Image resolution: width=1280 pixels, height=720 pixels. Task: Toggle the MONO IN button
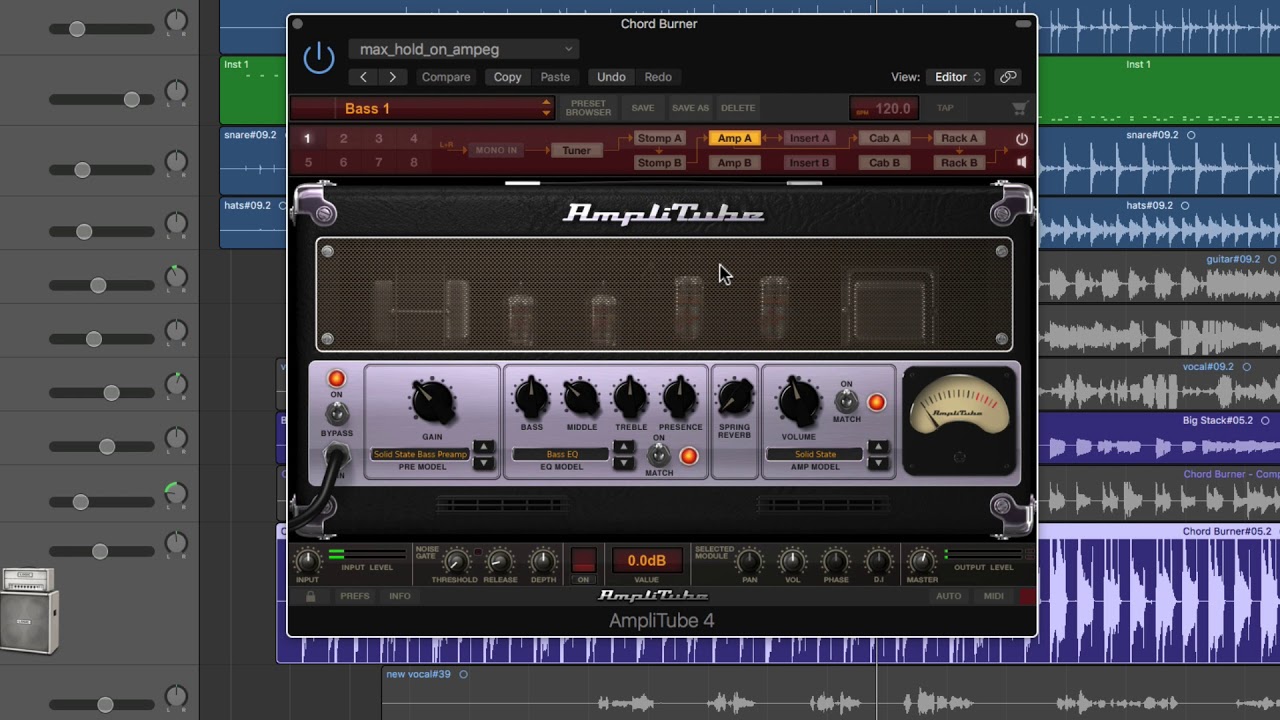pos(496,150)
